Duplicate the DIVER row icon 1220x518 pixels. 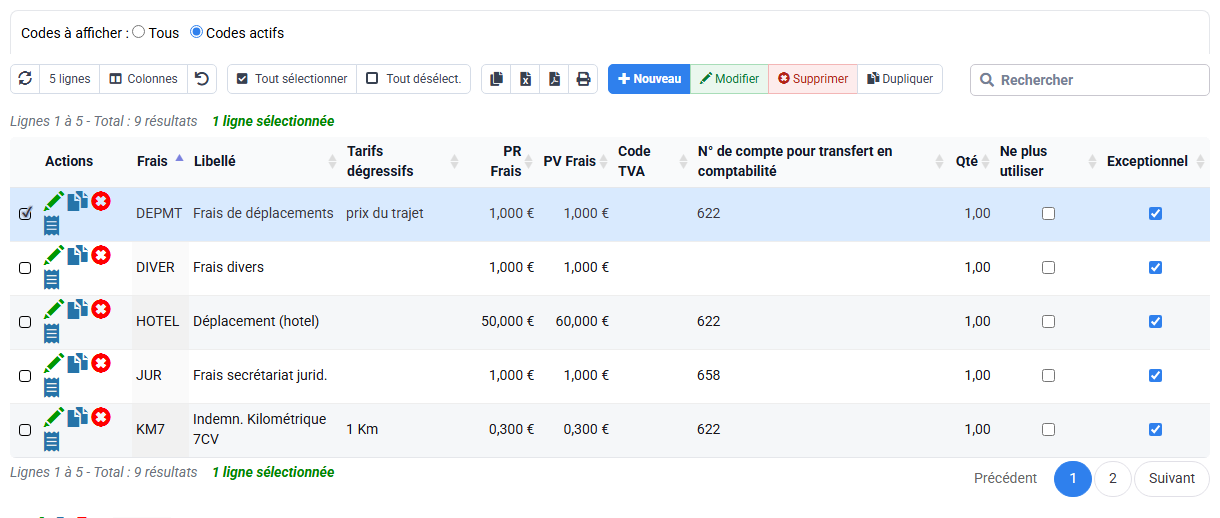[78, 255]
